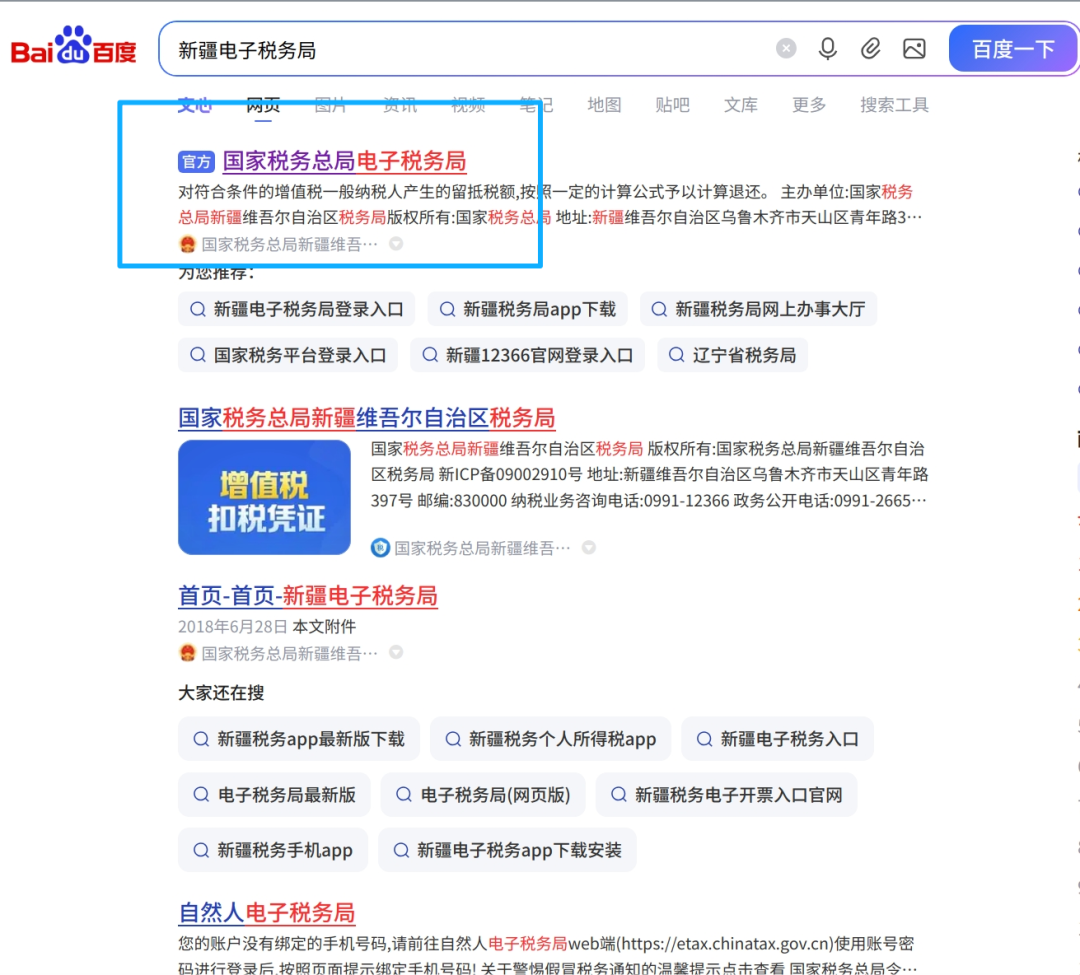Open the 地图 tab

tap(604, 105)
